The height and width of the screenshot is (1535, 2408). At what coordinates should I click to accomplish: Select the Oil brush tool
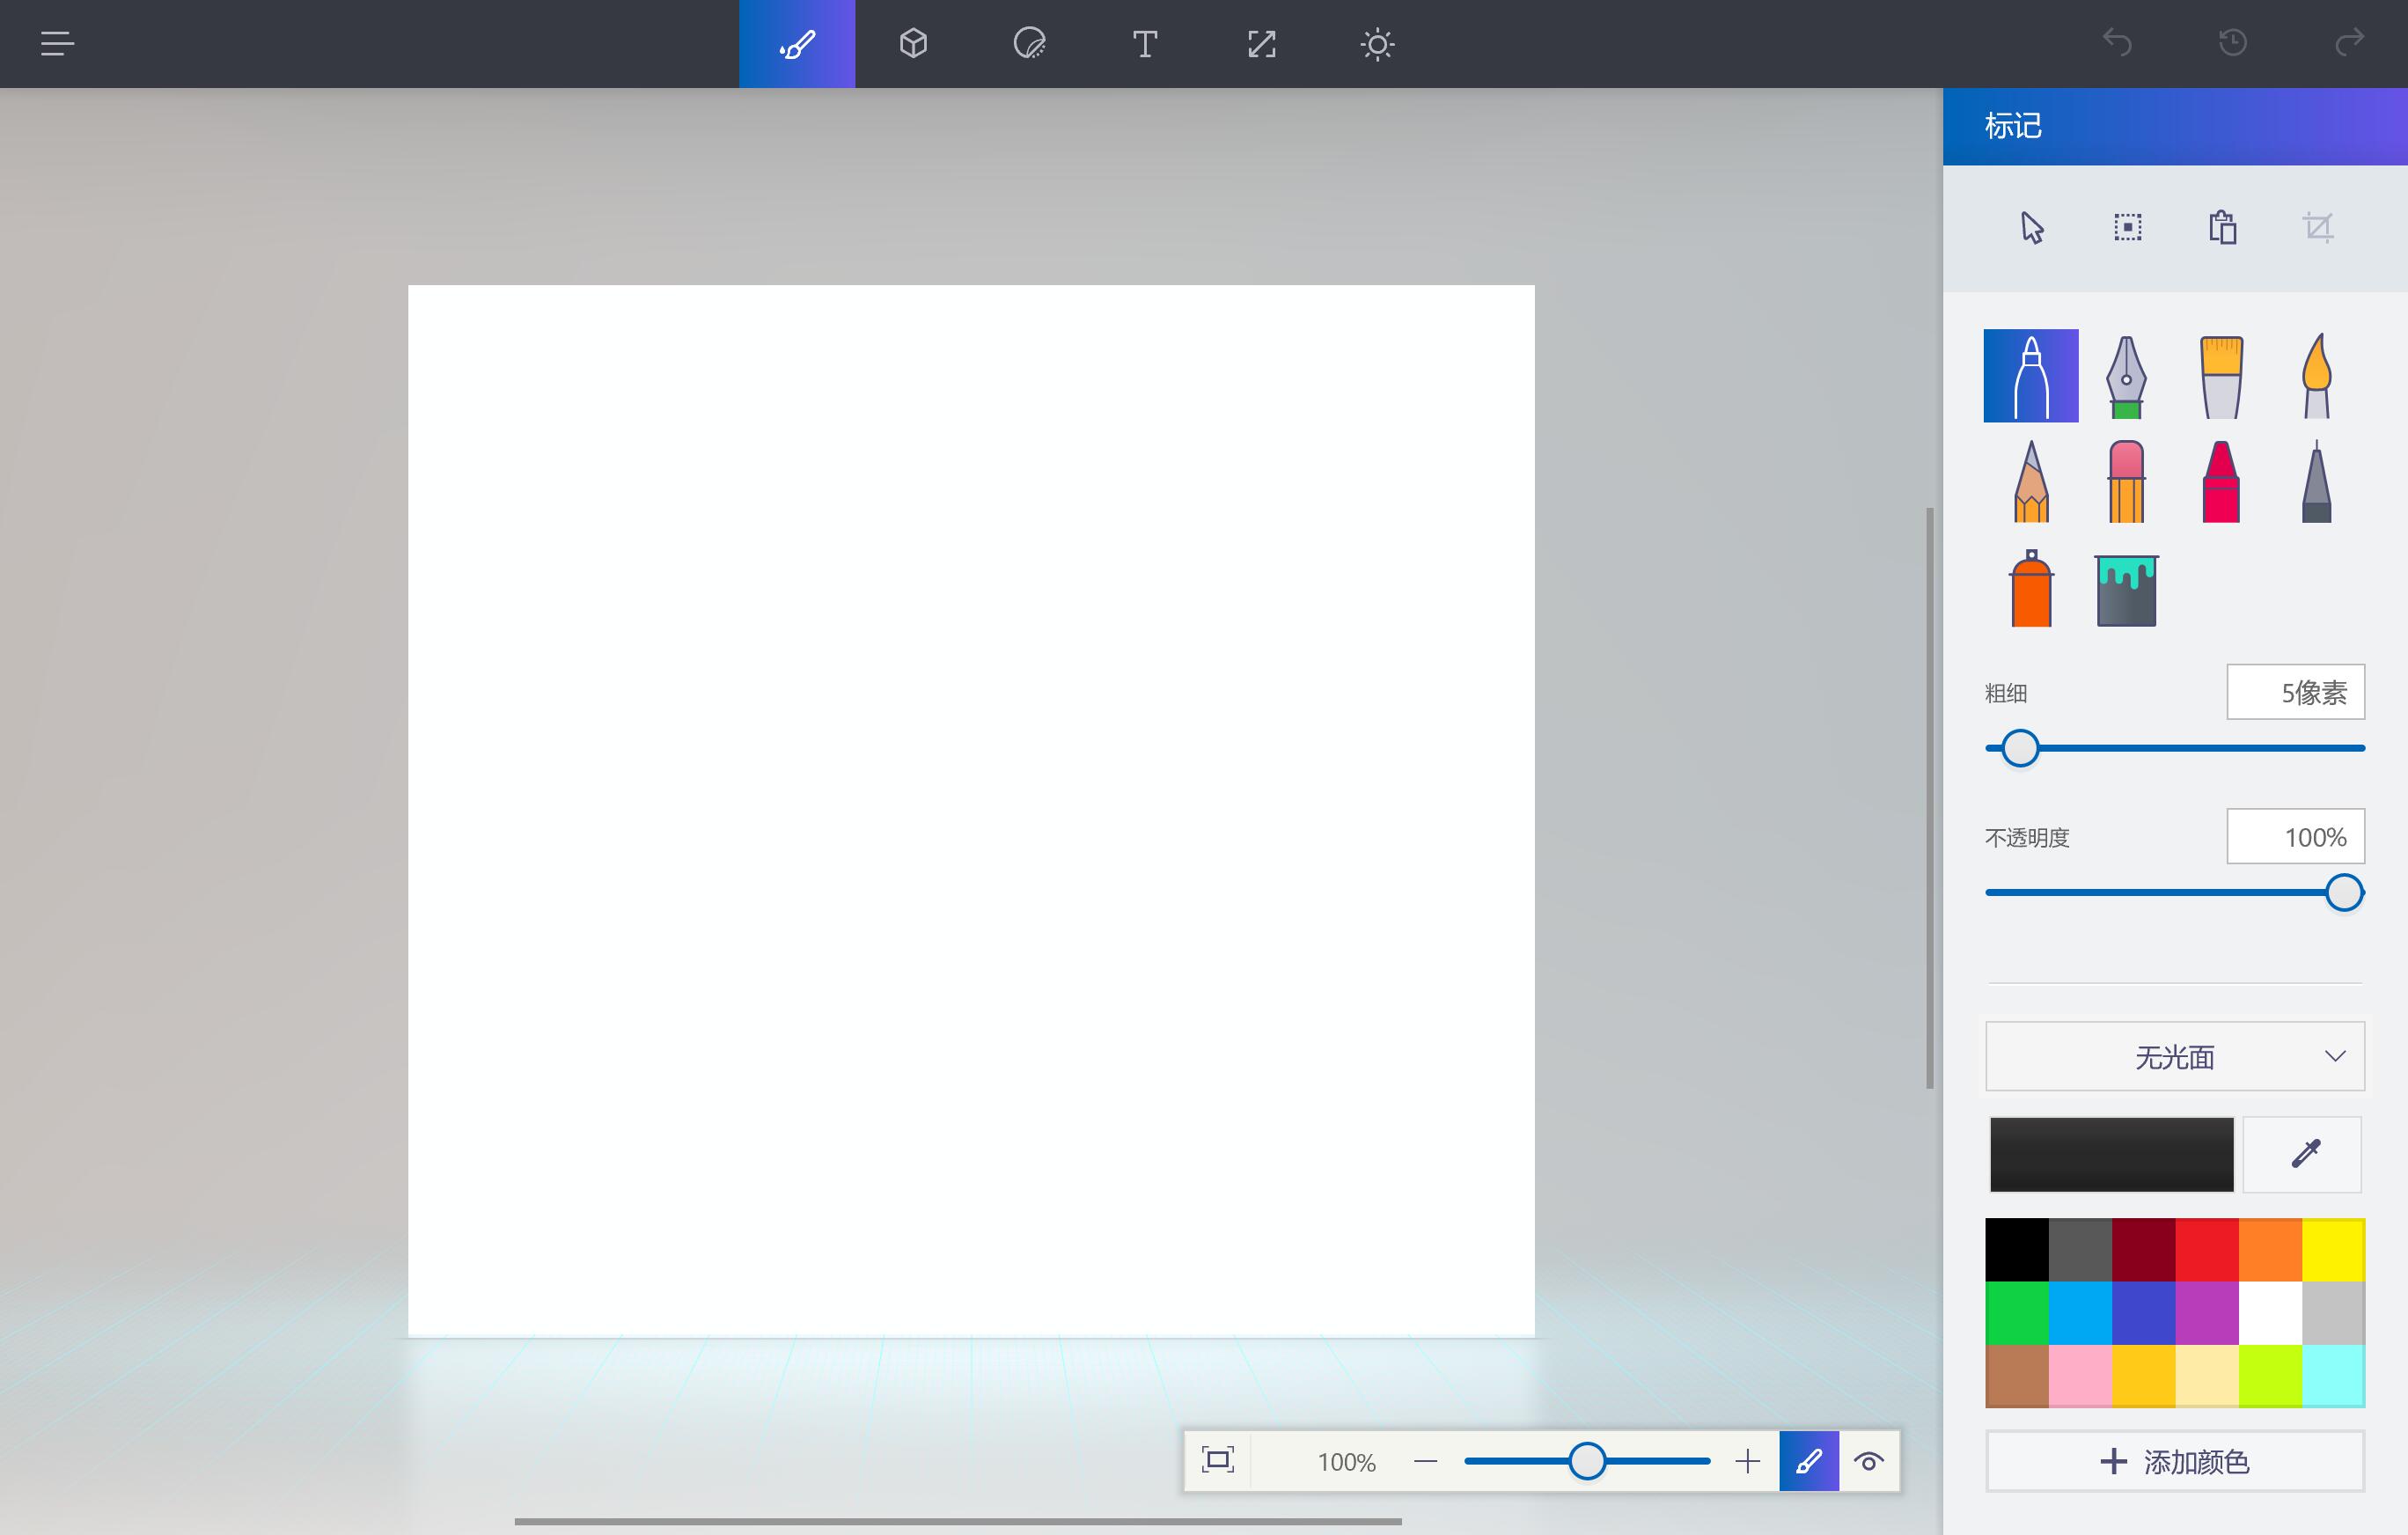coord(2221,376)
